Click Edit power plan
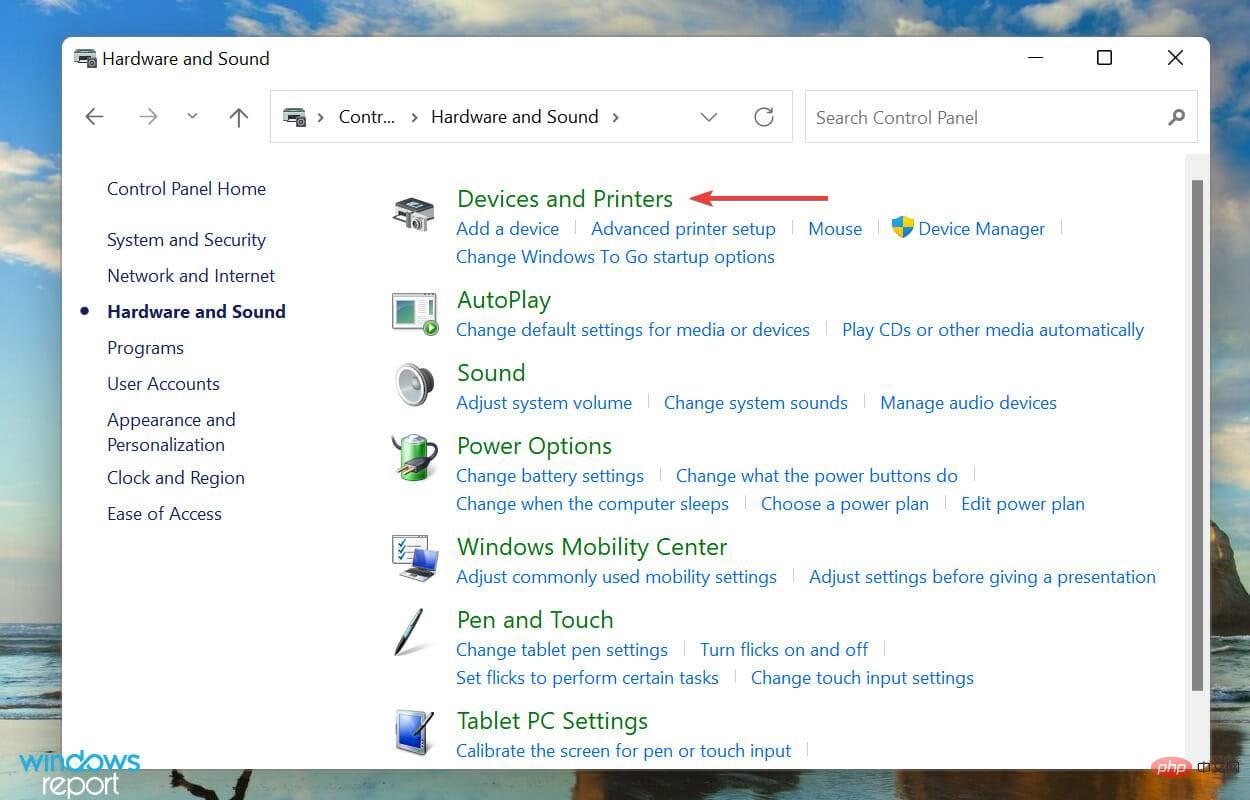The image size is (1250, 800). [1023, 503]
